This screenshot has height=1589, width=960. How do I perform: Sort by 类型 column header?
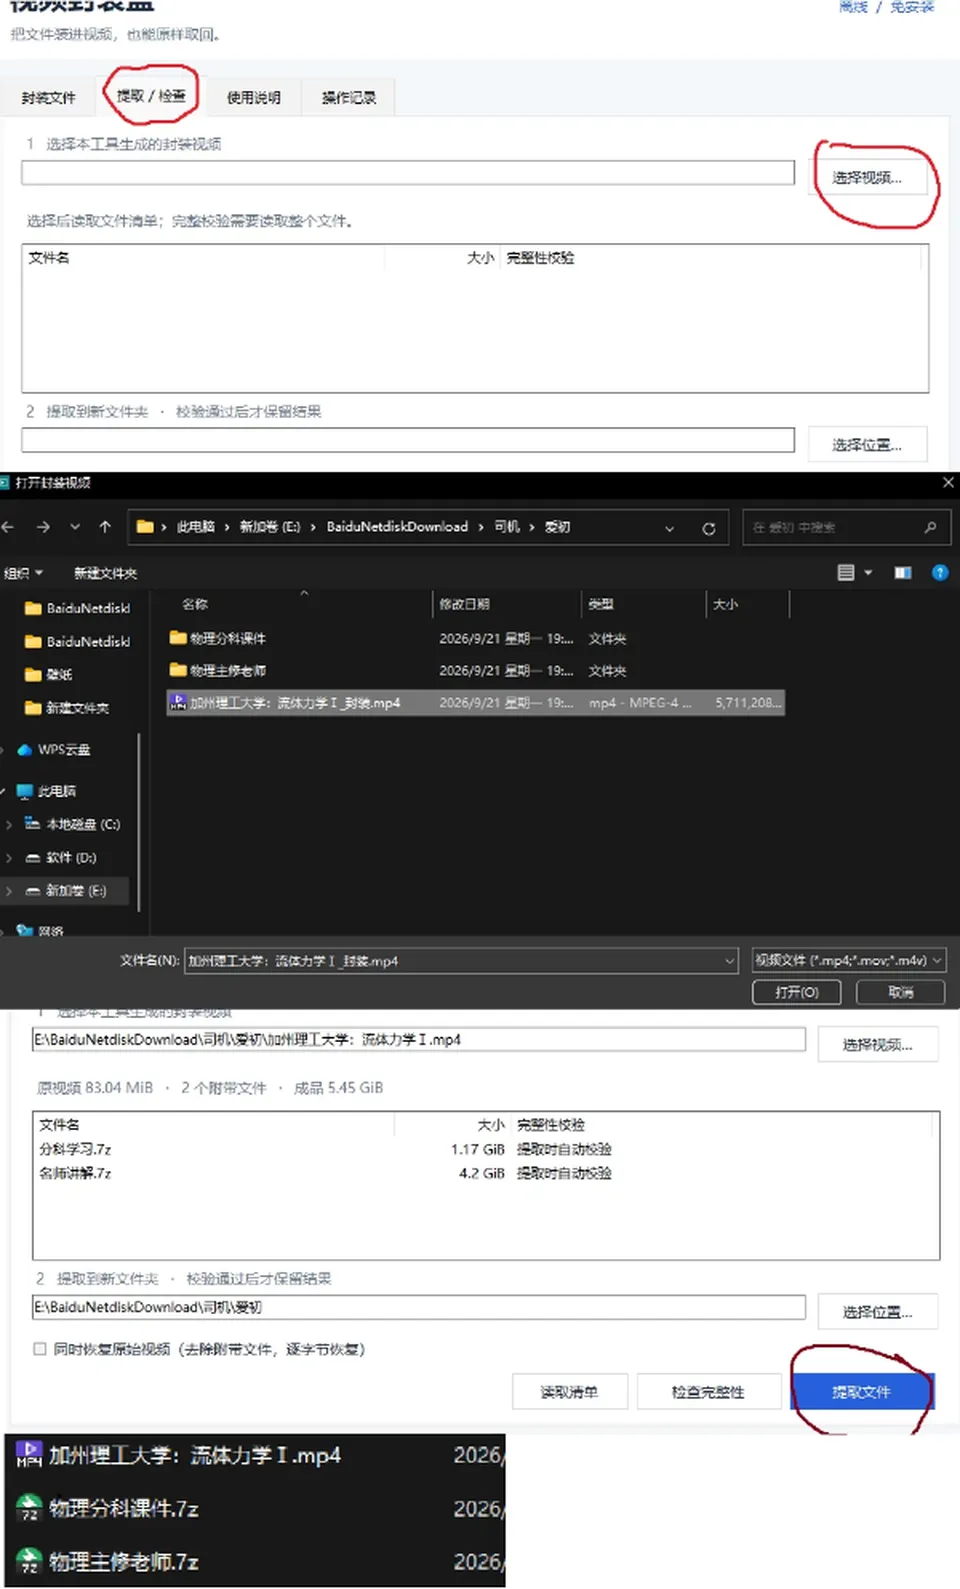click(601, 604)
